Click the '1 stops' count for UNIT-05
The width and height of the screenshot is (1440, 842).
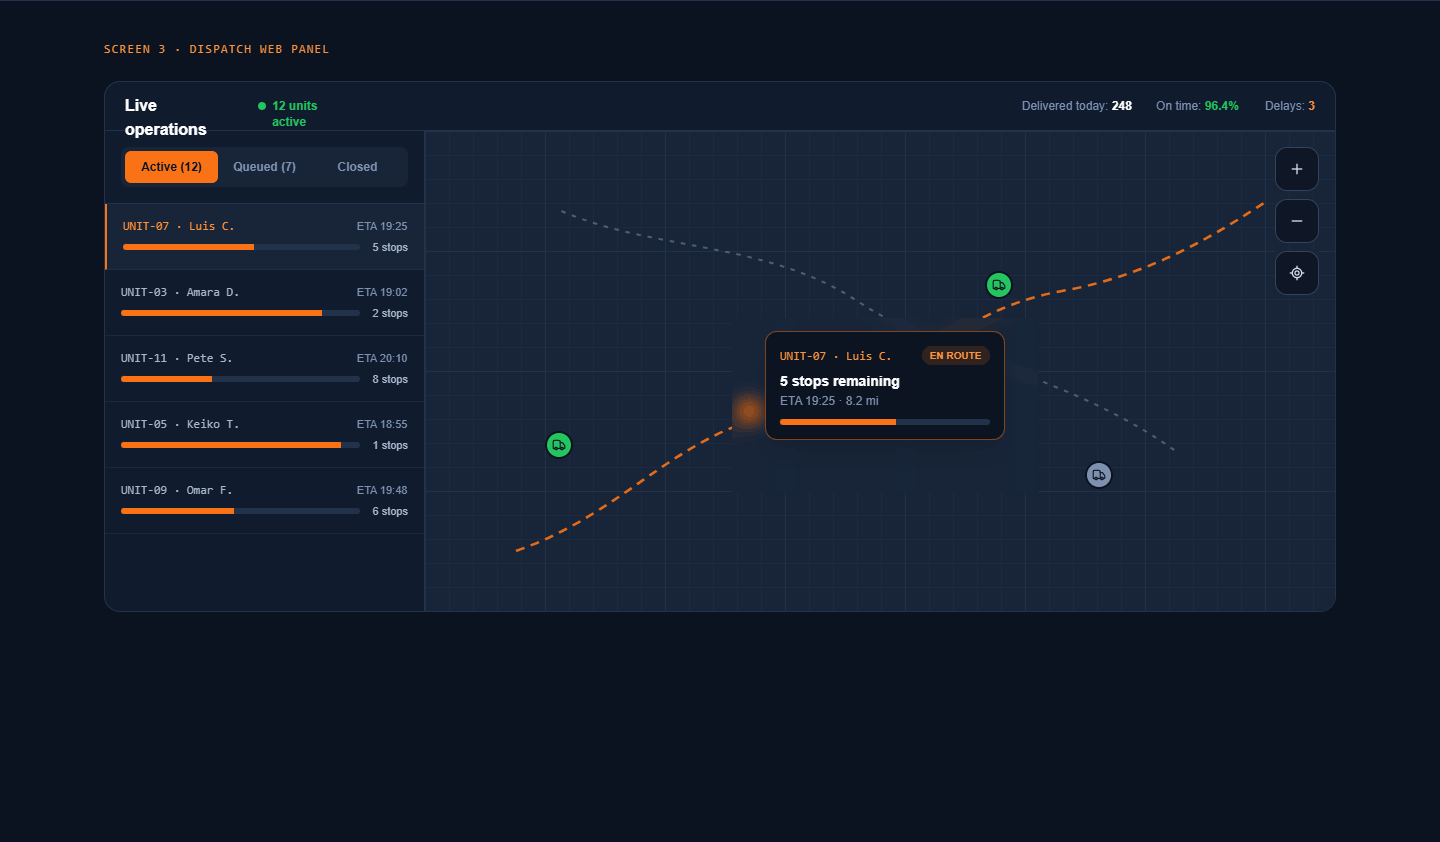(390, 445)
